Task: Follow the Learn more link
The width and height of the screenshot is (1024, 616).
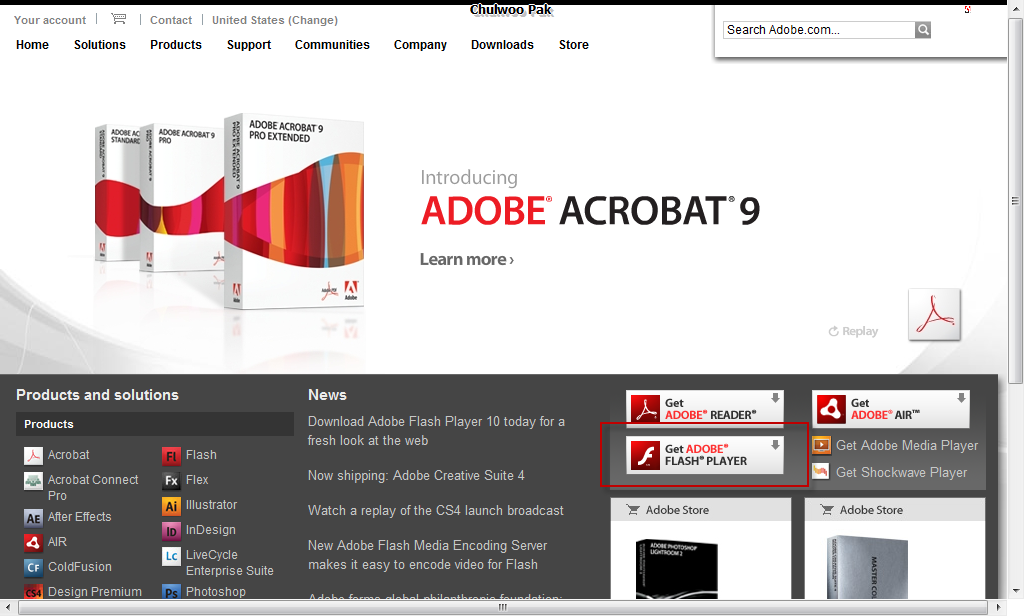Action: tap(466, 259)
